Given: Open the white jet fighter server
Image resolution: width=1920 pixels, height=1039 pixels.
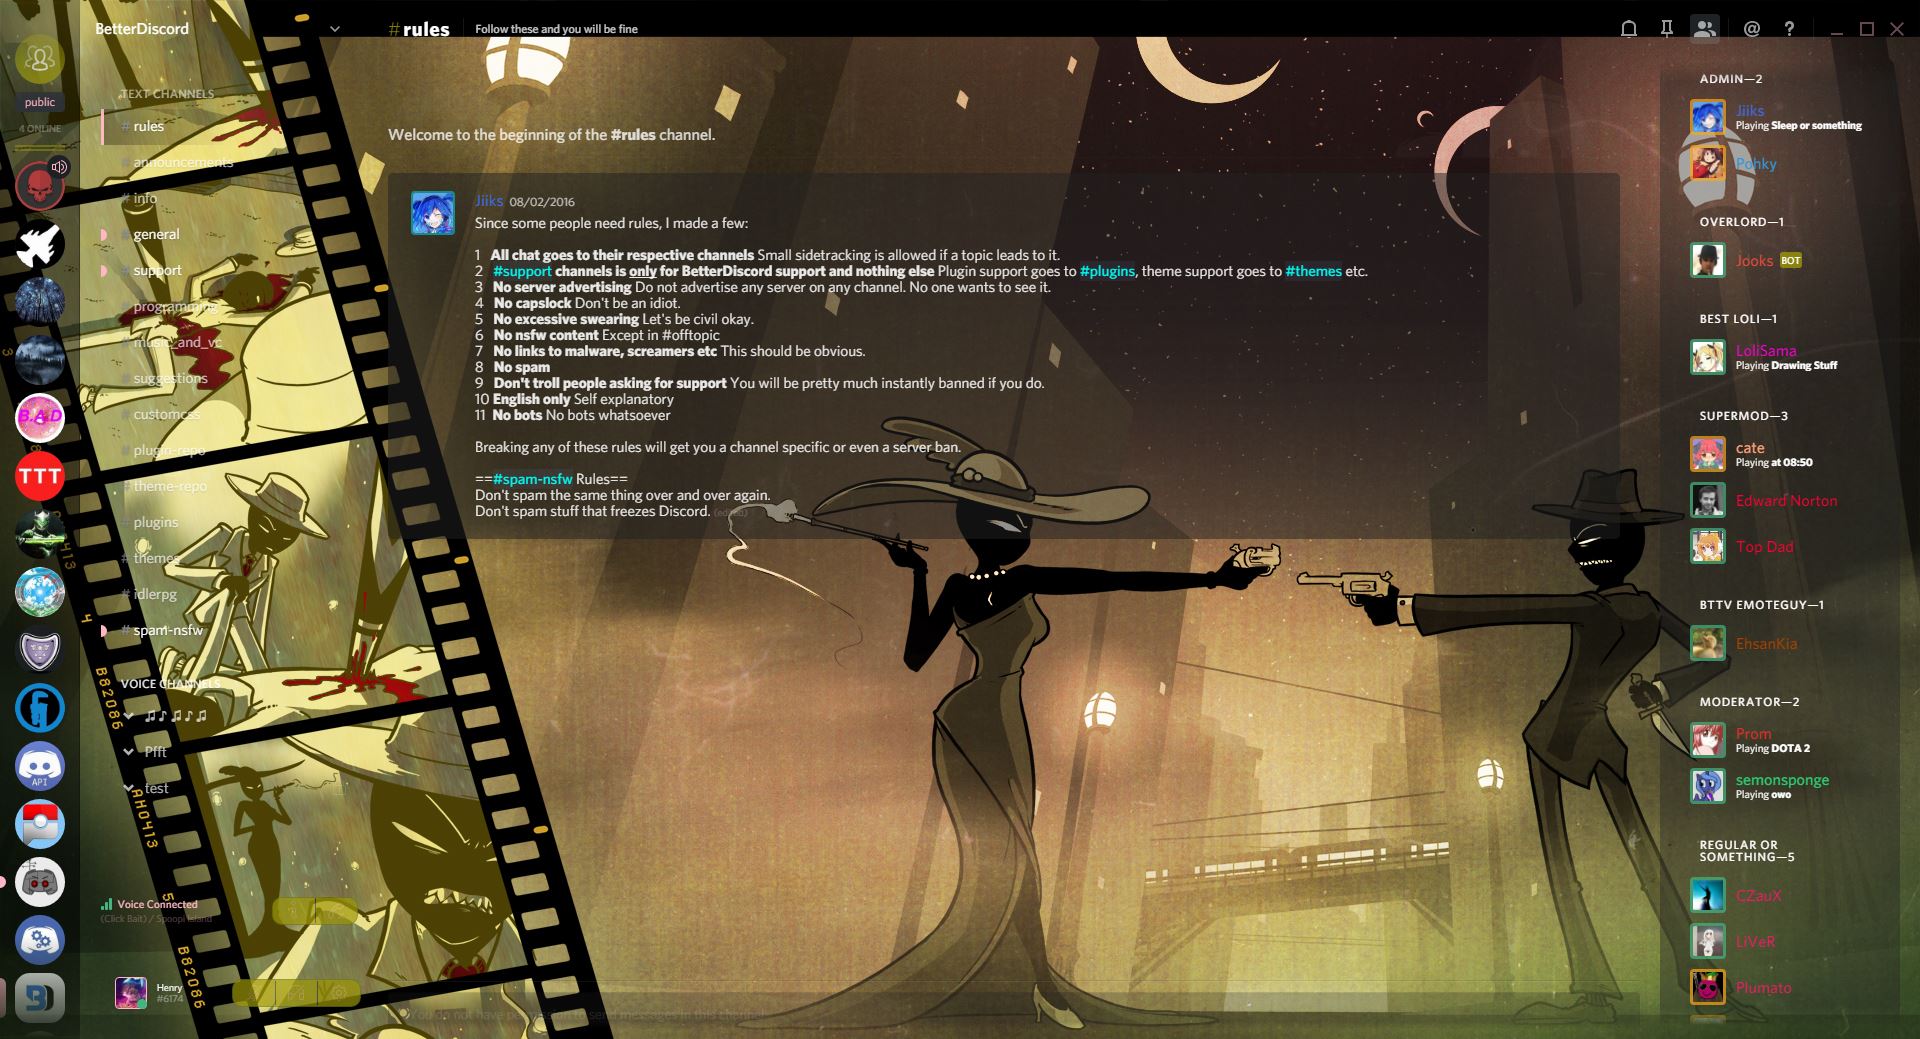Looking at the screenshot, I should point(40,244).
